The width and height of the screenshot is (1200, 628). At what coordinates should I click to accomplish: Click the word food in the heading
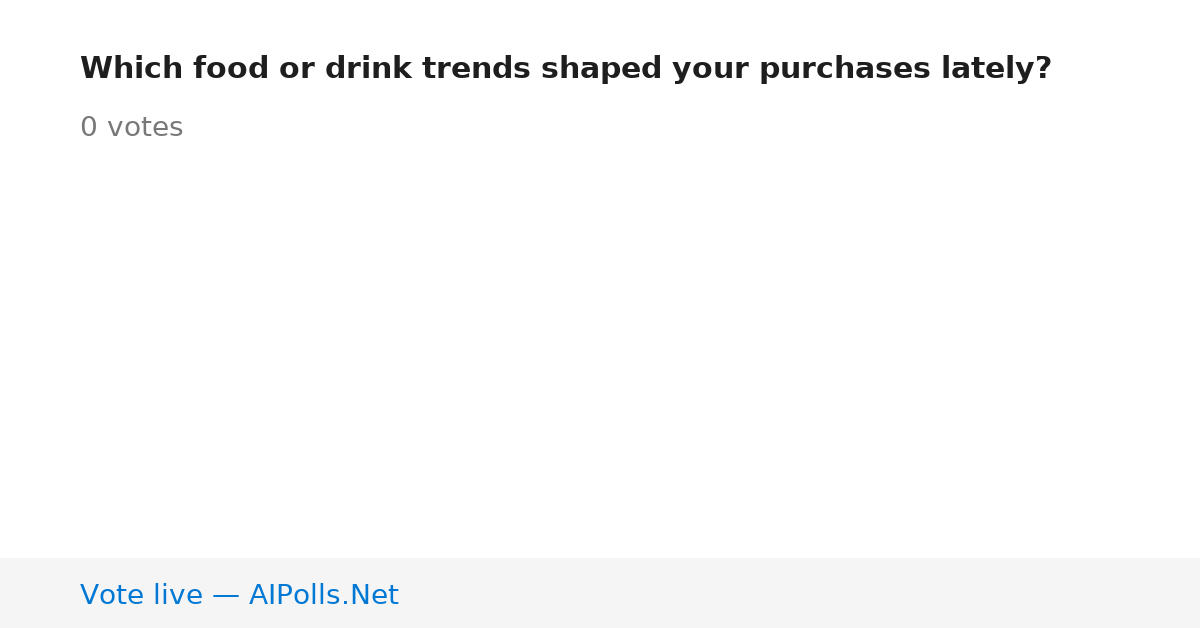pyautogui.click(x=225, y=69)
